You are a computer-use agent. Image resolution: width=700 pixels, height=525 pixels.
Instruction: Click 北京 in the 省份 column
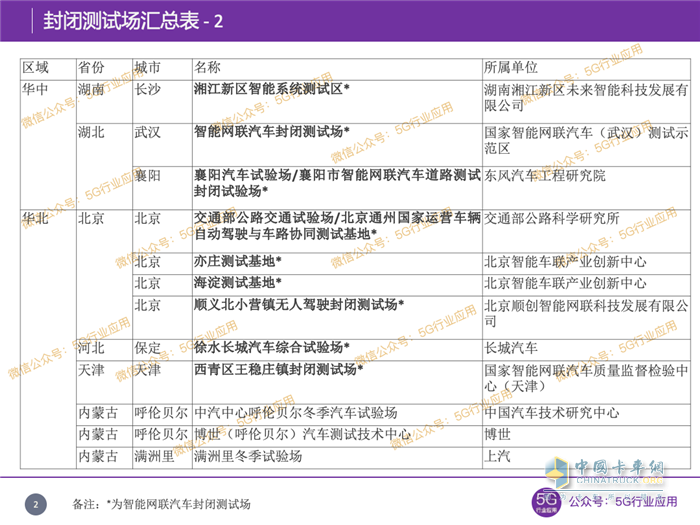[104, 274]
